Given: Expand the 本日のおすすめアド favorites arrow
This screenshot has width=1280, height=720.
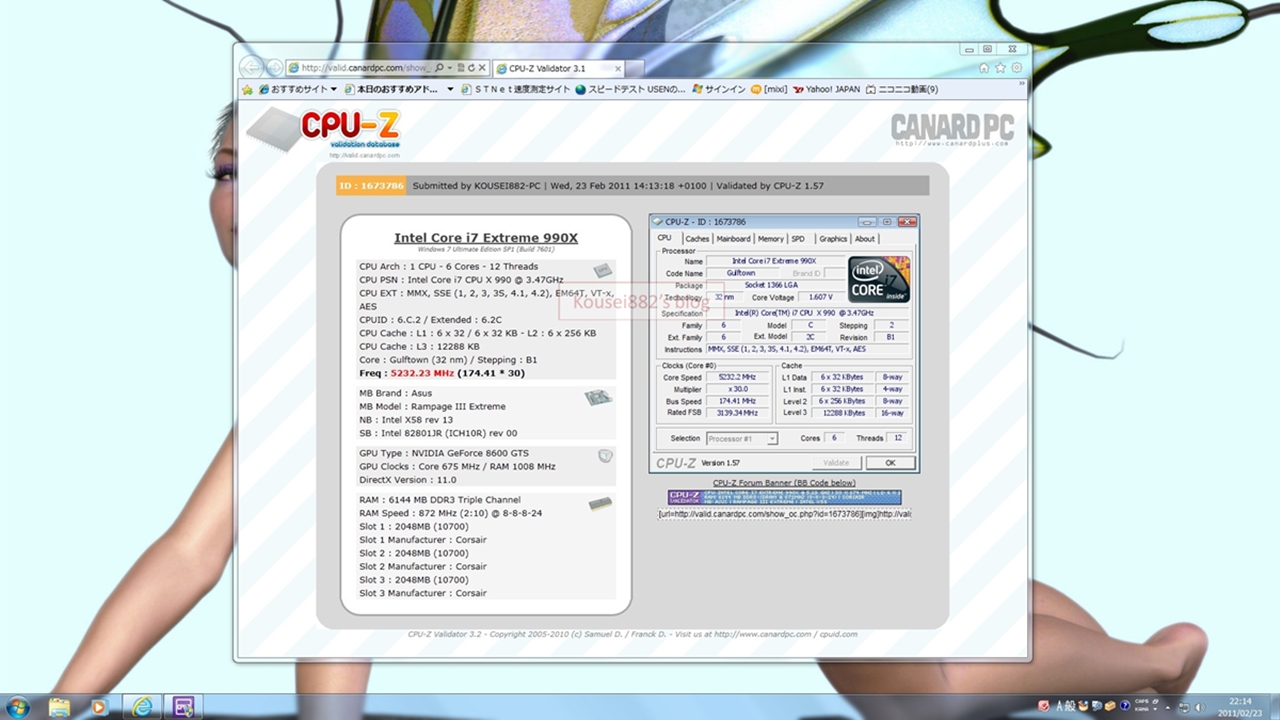Looking at the screenshot, I should [x=450, y=89].
